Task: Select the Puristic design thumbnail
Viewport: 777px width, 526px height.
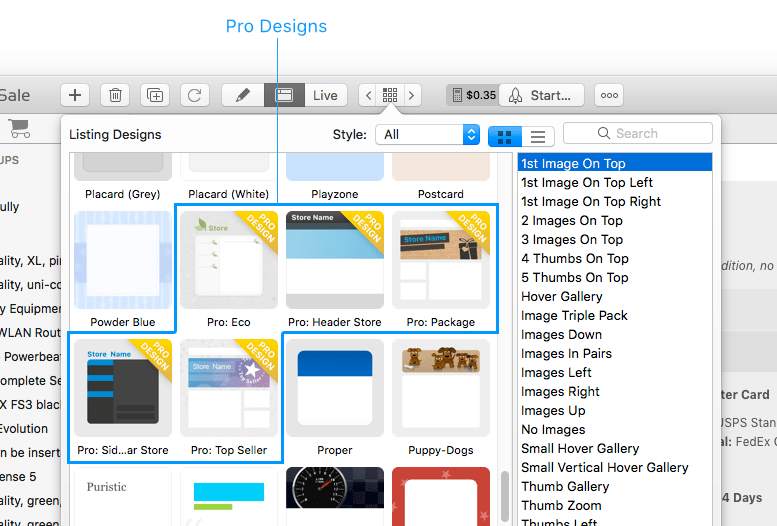Action: point(123,496)
